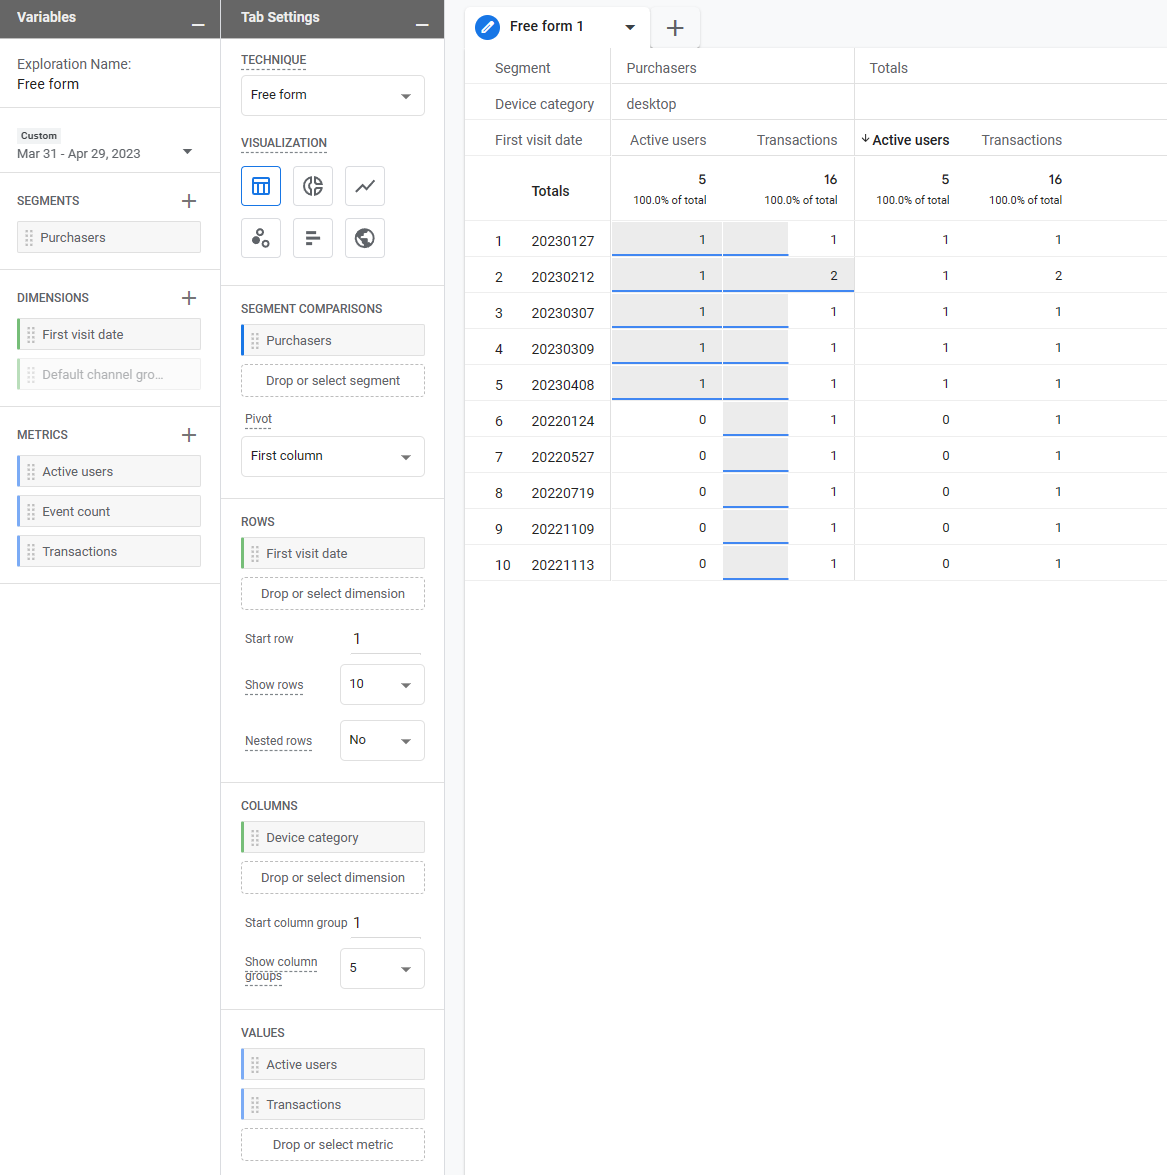
Task: Click the Start column group input field
Action: click(386, 923)
